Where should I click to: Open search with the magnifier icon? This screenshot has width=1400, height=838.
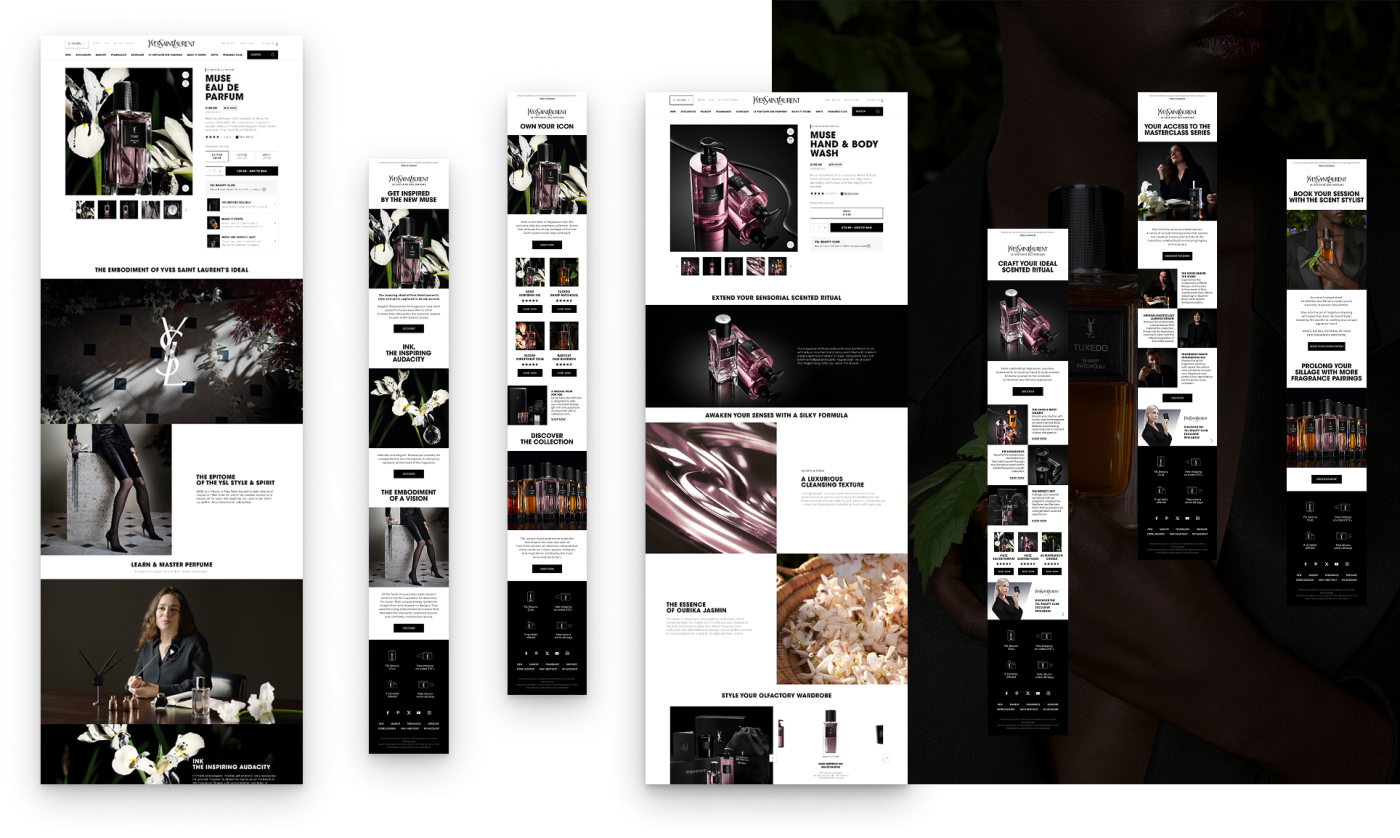point(273,55)
